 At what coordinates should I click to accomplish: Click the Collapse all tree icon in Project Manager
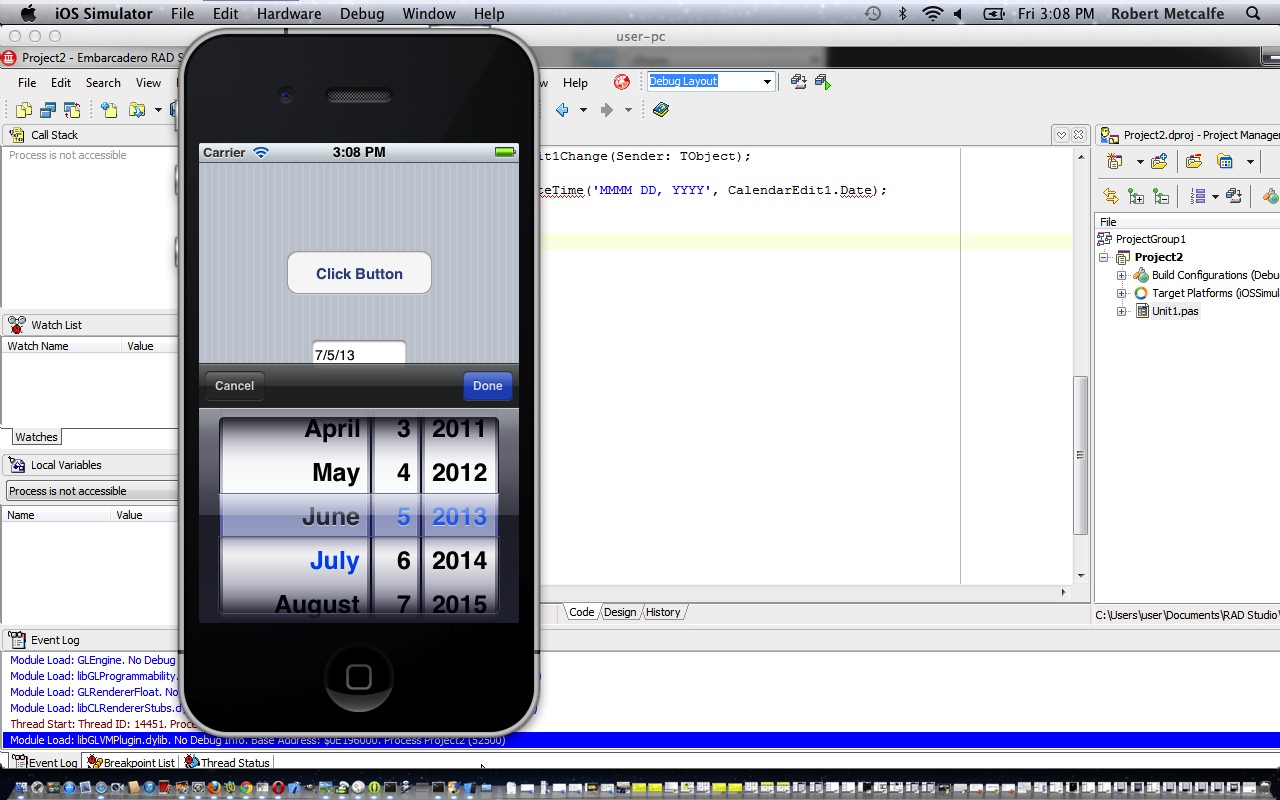(1161, 196)
